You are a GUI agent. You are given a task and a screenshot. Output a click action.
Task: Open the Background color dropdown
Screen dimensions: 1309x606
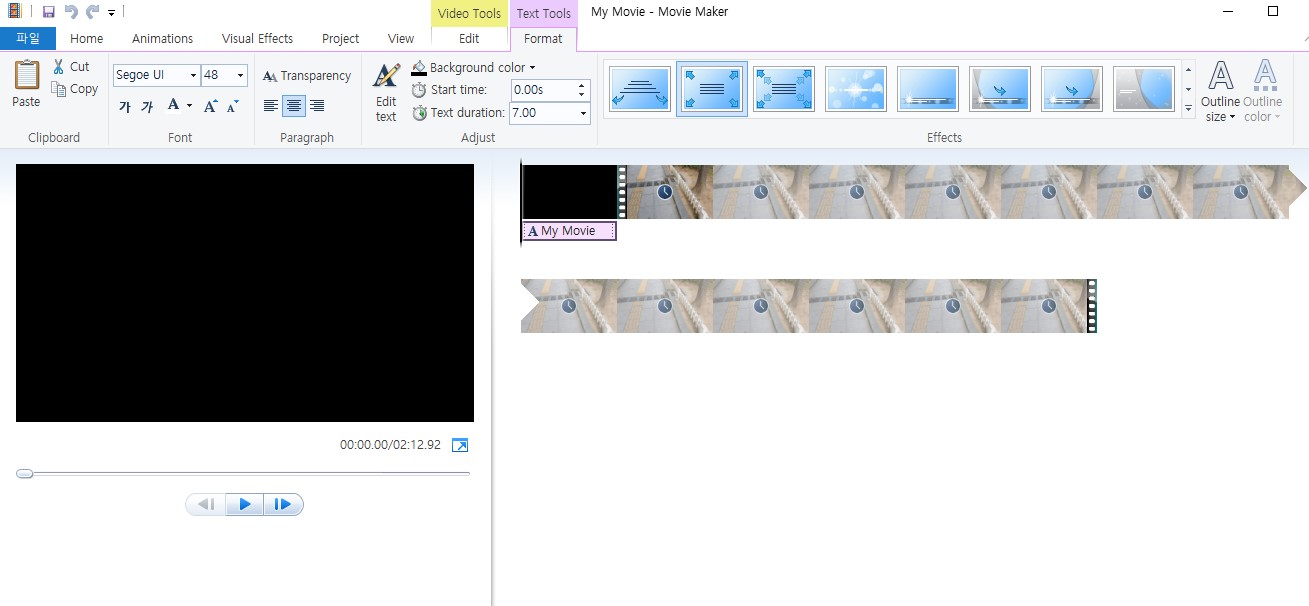474,67
